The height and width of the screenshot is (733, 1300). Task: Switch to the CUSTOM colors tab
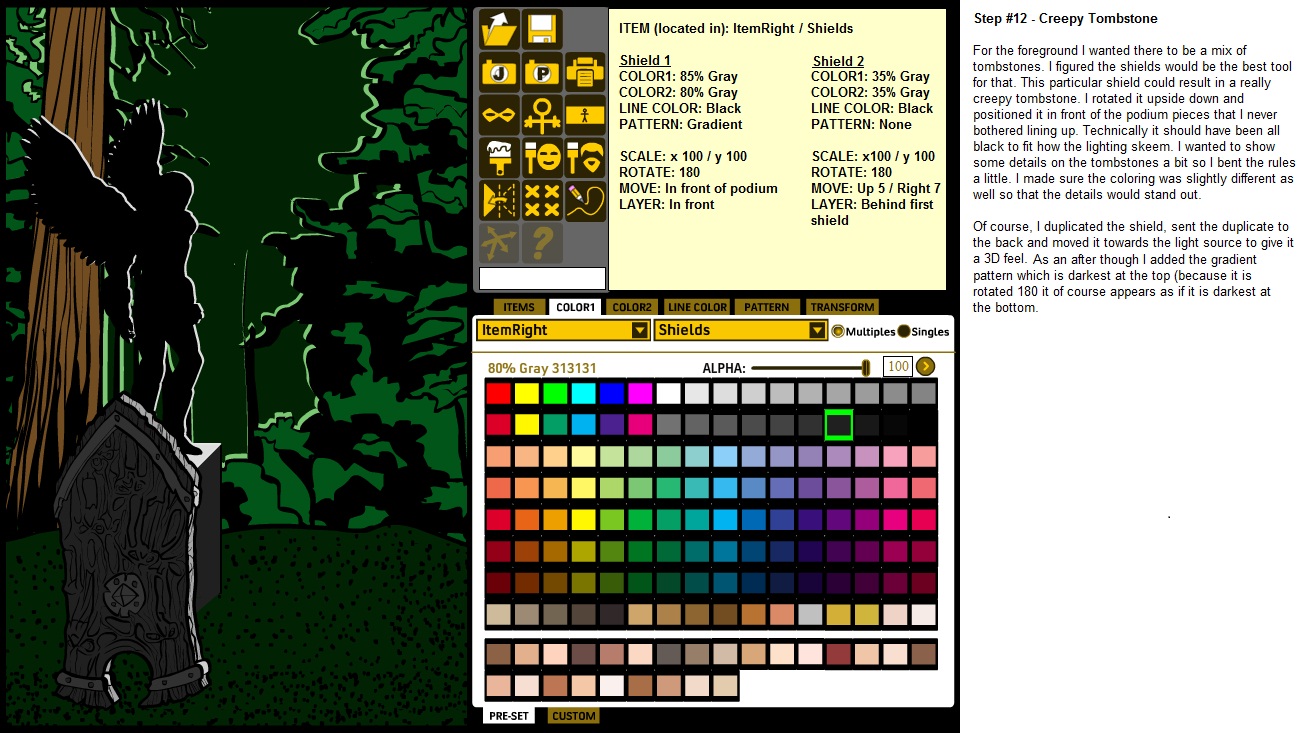573,716
